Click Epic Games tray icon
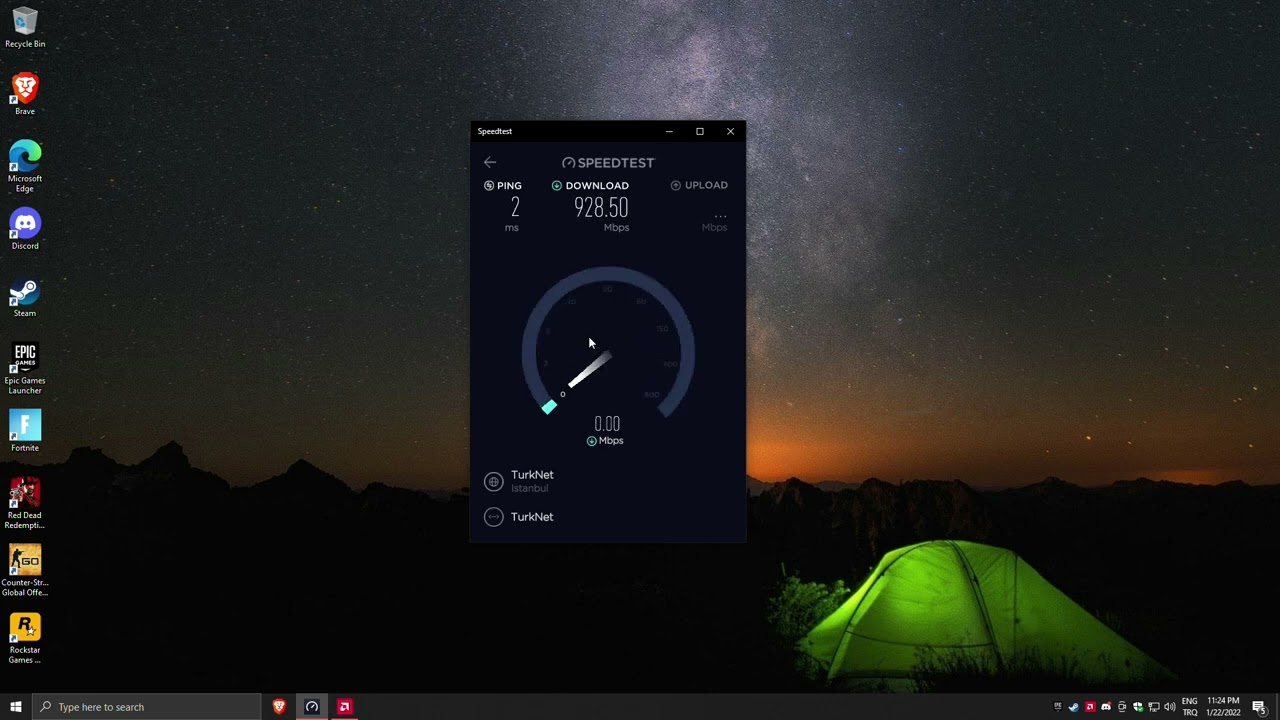The height and width of the screenshot is (720, 1280). 1058,707
